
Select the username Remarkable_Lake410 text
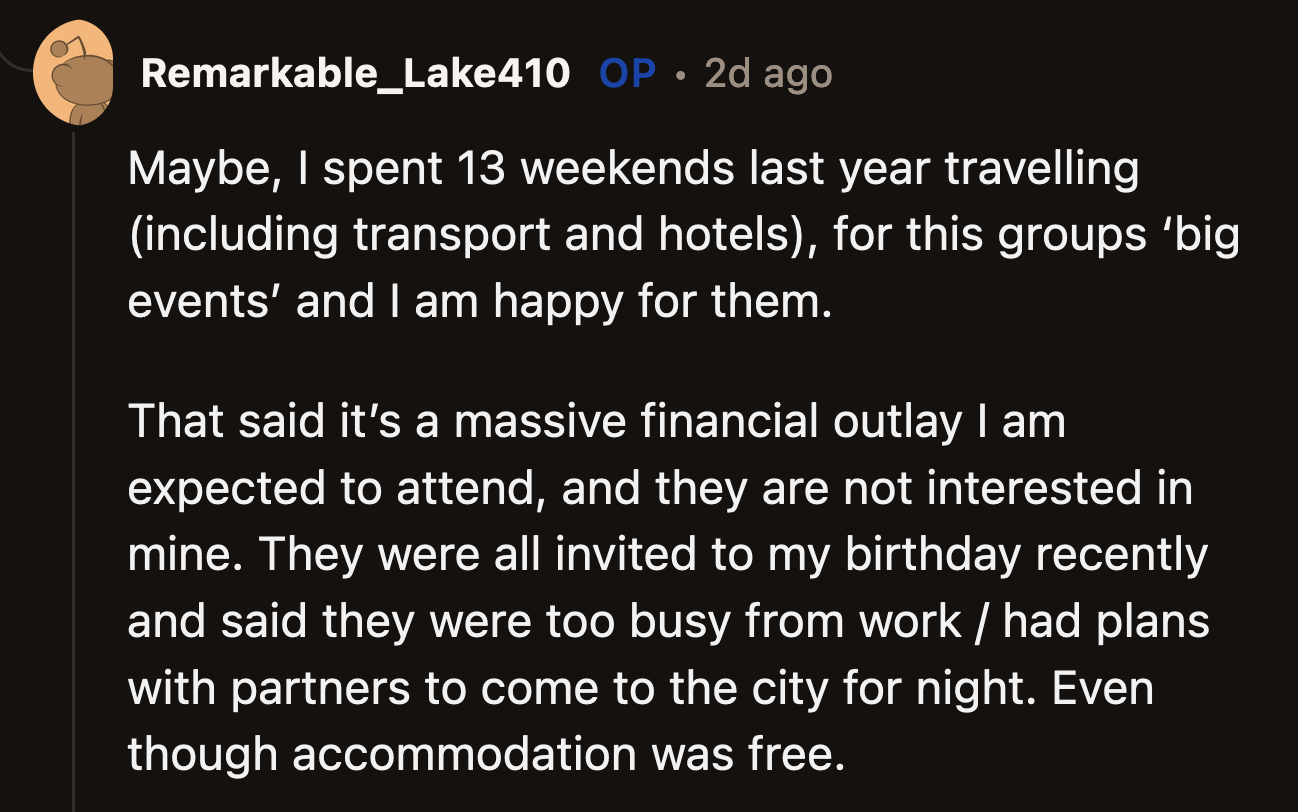[355, 72]
